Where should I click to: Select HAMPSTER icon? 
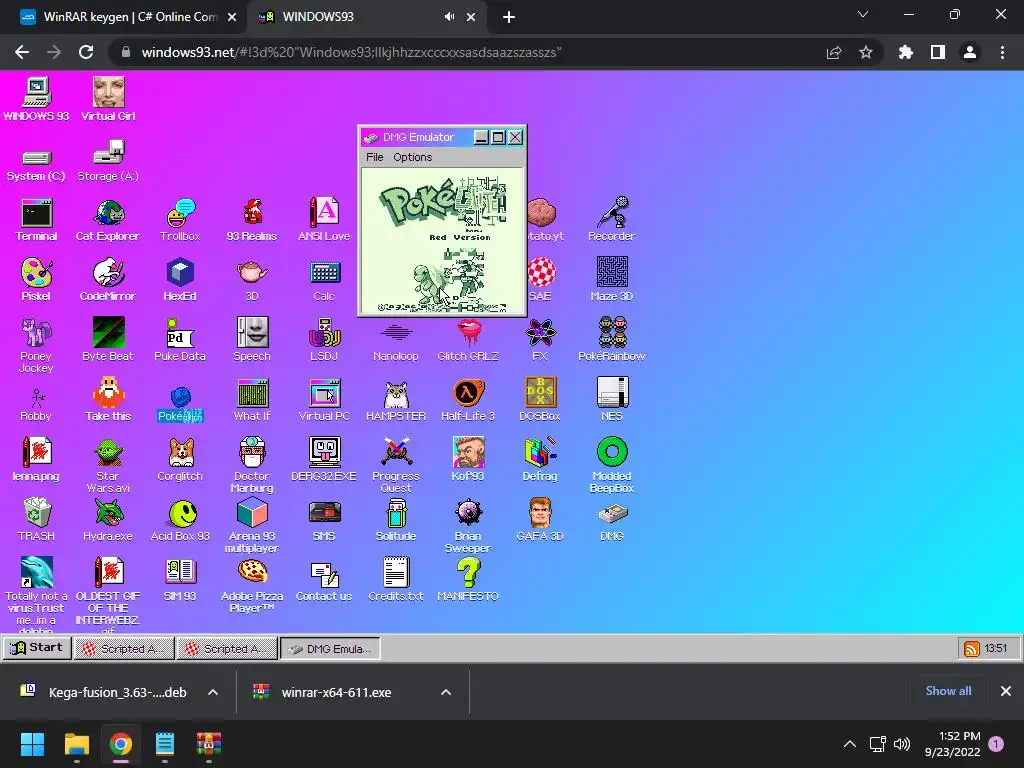[396, 400]
